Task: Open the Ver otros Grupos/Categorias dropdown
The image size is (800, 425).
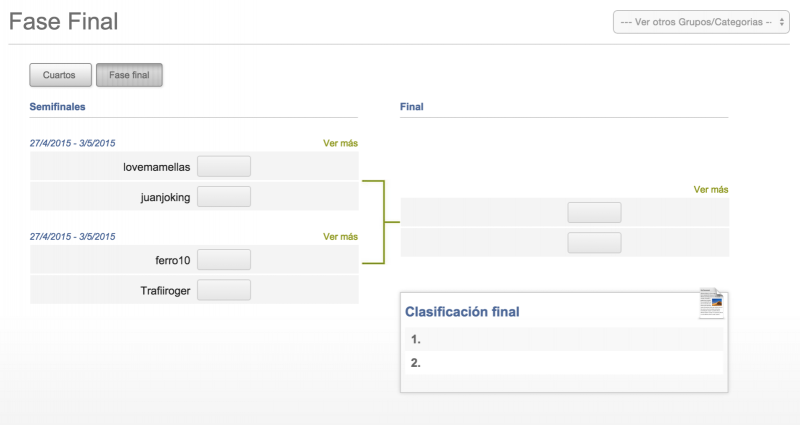Action: coord(701,22)
